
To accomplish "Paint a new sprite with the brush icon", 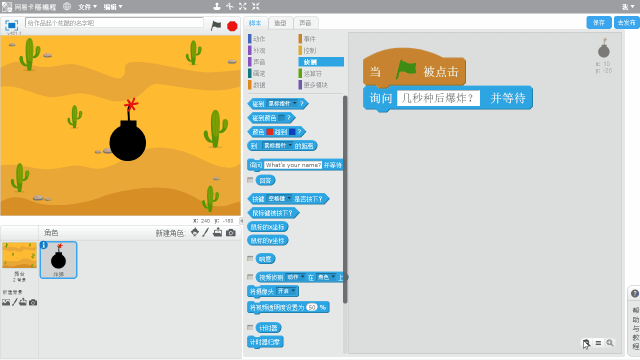I will click(x=206, y=232).
